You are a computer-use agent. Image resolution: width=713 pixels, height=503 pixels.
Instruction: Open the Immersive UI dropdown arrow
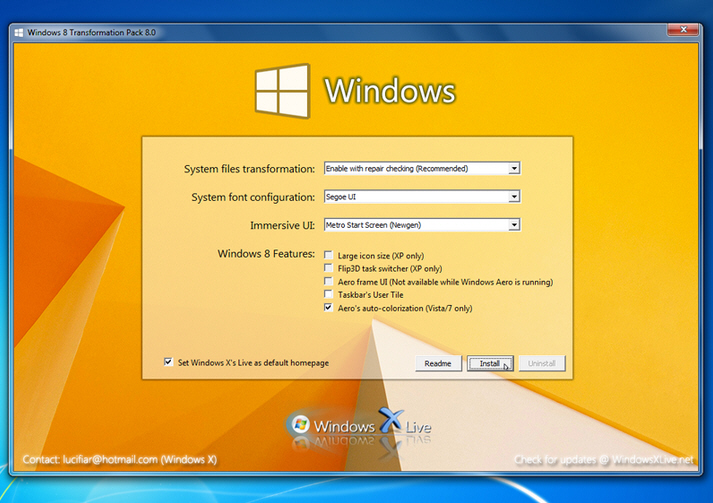click(514, 225)
